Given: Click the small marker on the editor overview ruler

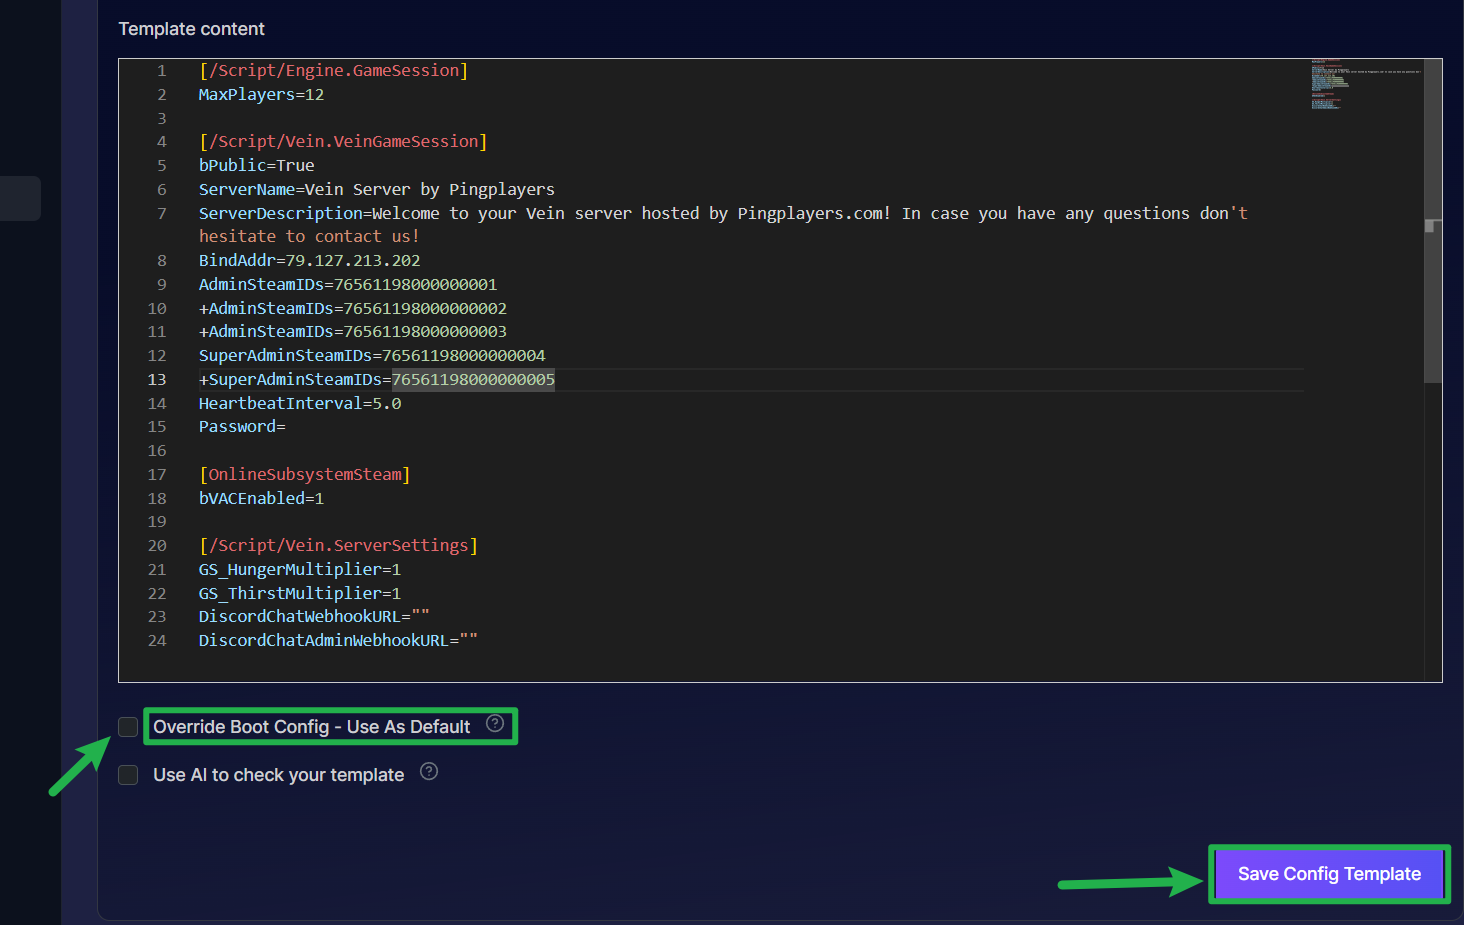Looking at the screenshot, I should coord(1430,226).
